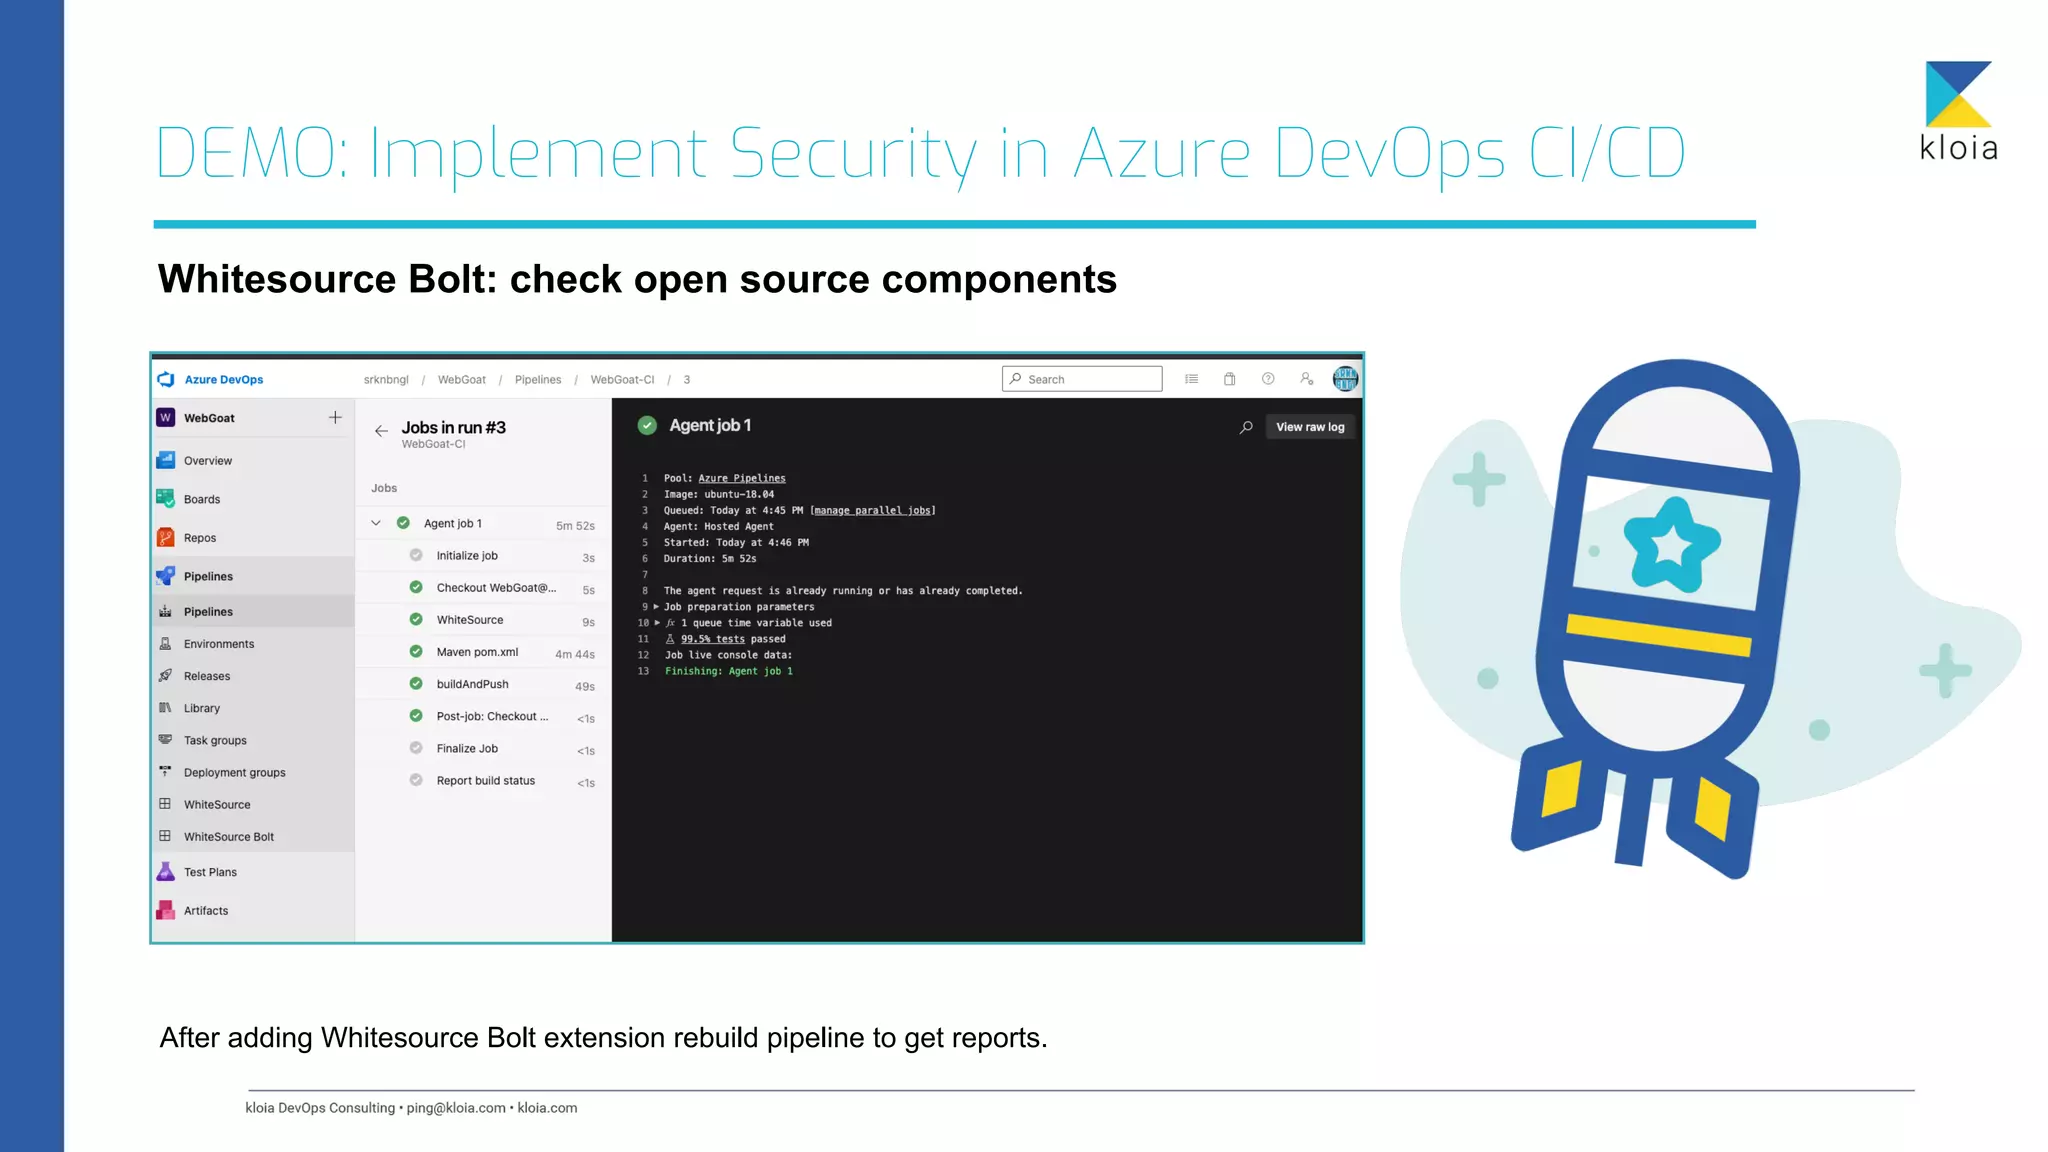Open the WebGoat project avatar
The width and height of the screenshot is (2048, 1152).
[166, 418]
